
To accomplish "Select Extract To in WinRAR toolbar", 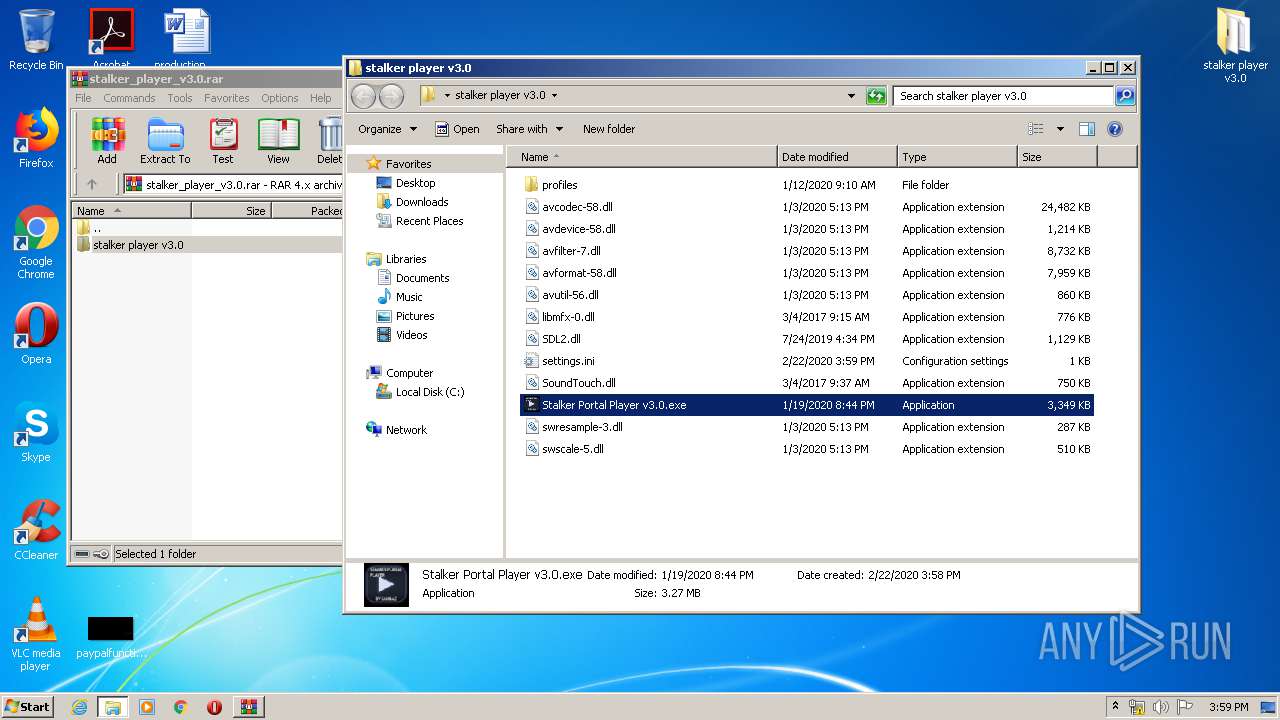I will click(165, 141).
